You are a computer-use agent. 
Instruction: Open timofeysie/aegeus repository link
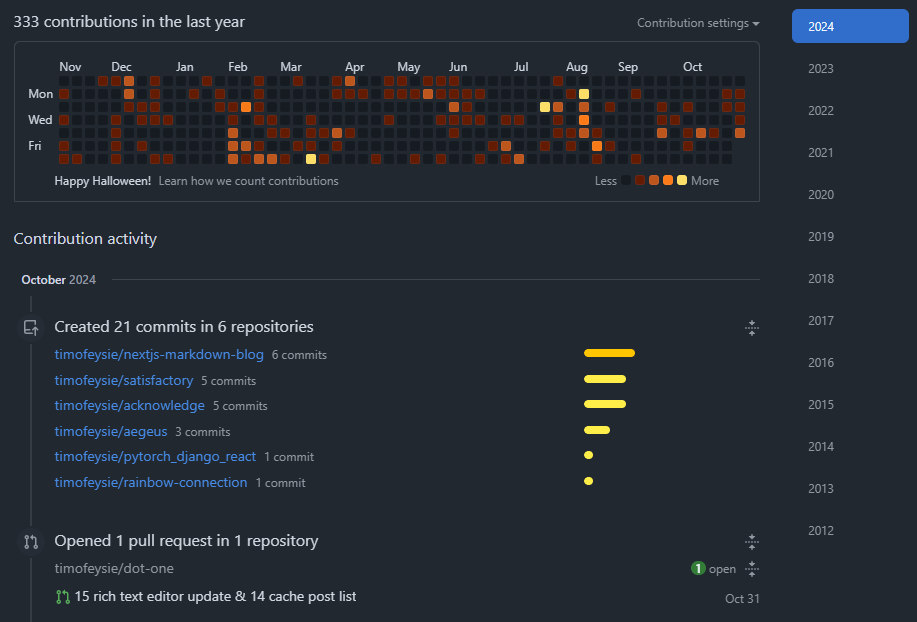pyautogui.click(x=111, y=431)
